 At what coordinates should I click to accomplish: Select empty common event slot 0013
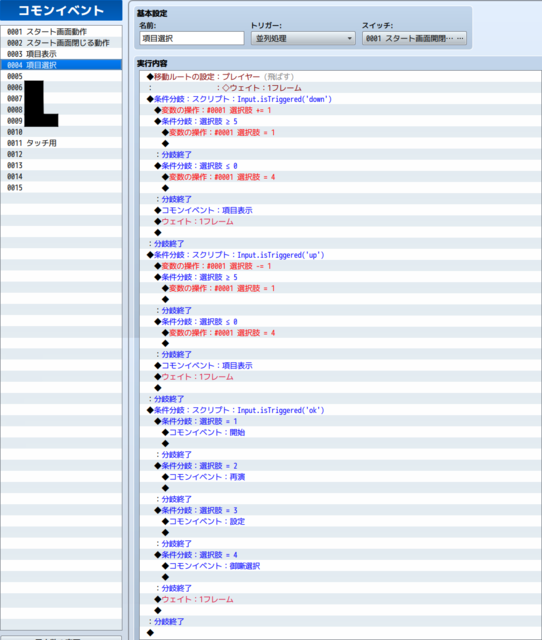click(61, 165)
